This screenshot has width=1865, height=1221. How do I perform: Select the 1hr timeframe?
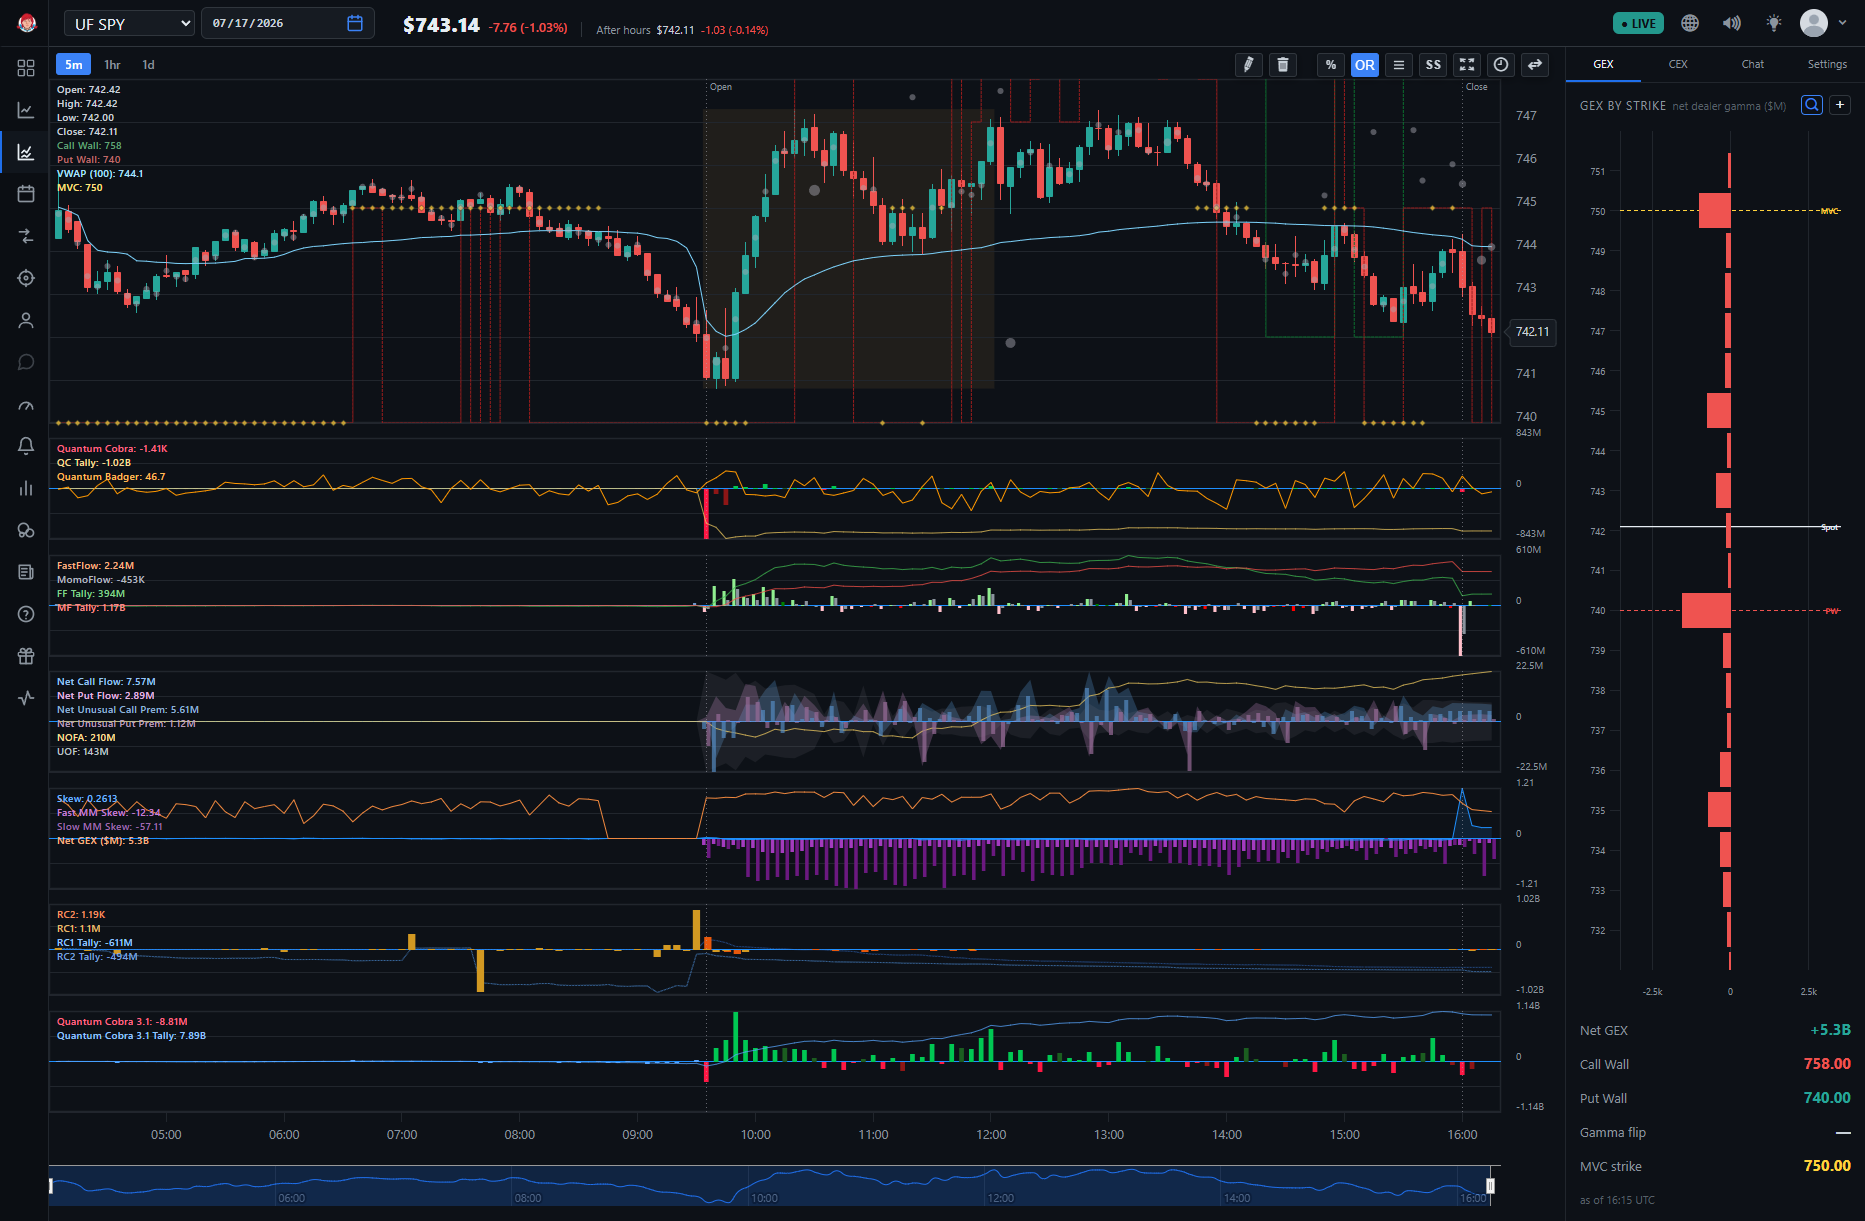click(x=112, y=65)
